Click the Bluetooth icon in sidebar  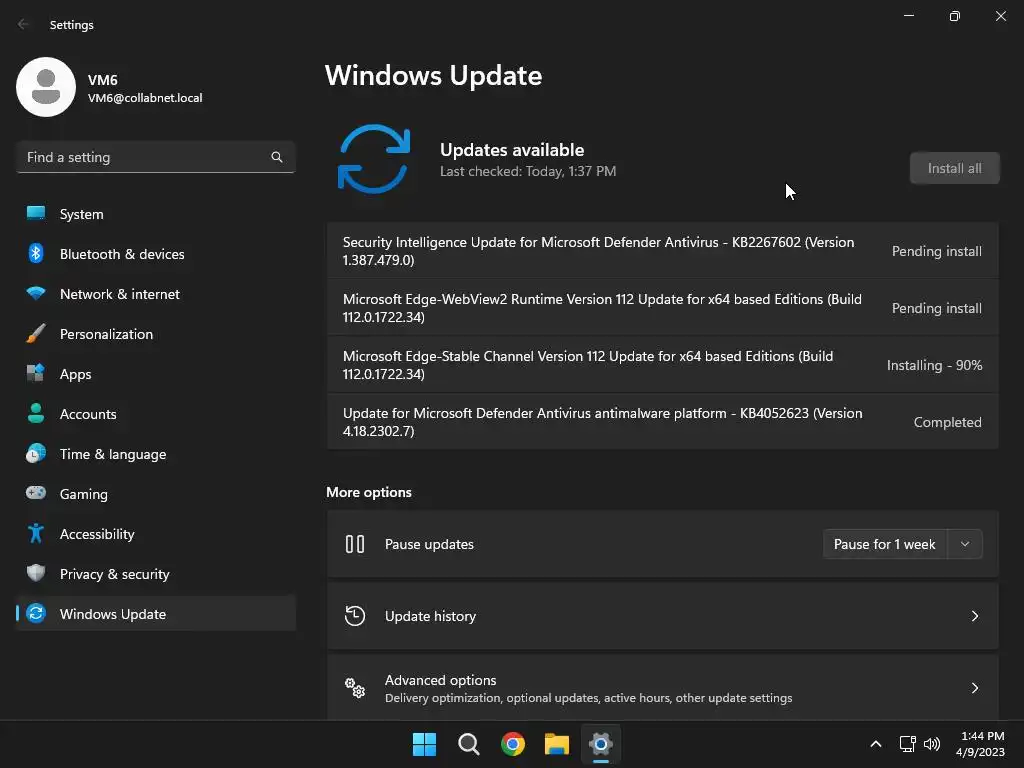(36, 253)
